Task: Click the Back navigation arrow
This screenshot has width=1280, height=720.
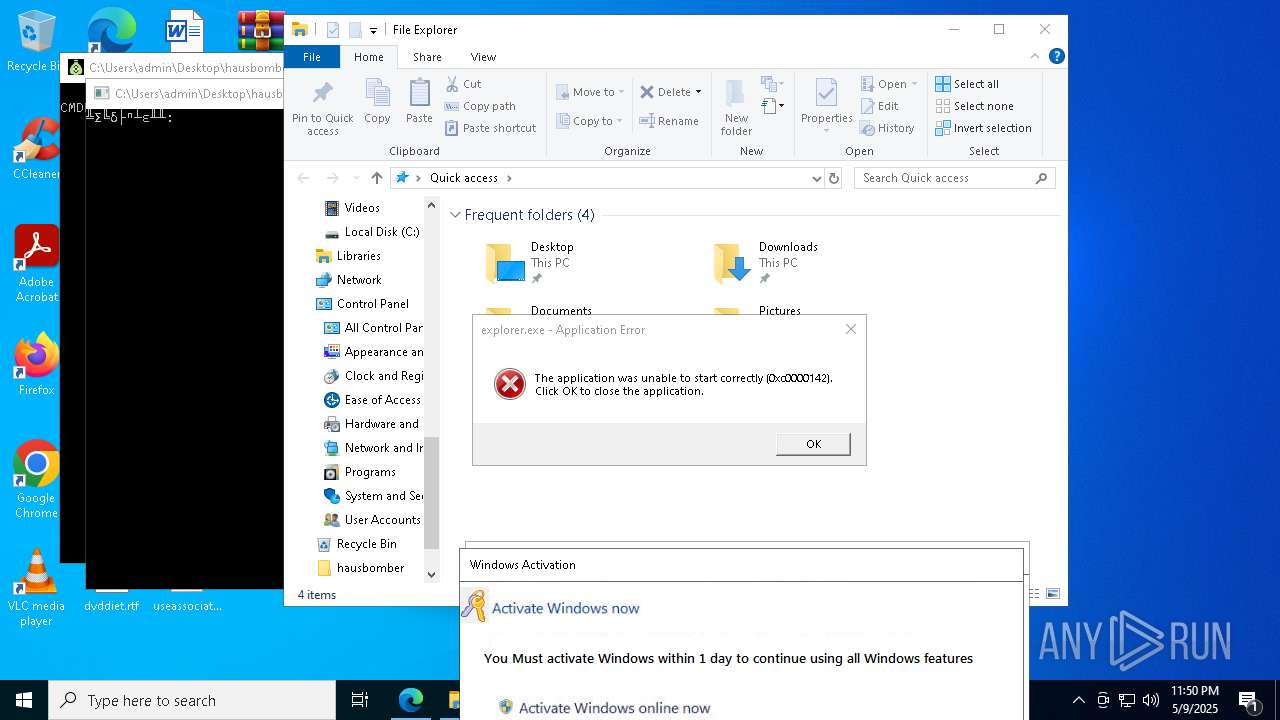Action: (x=303, y=178)
